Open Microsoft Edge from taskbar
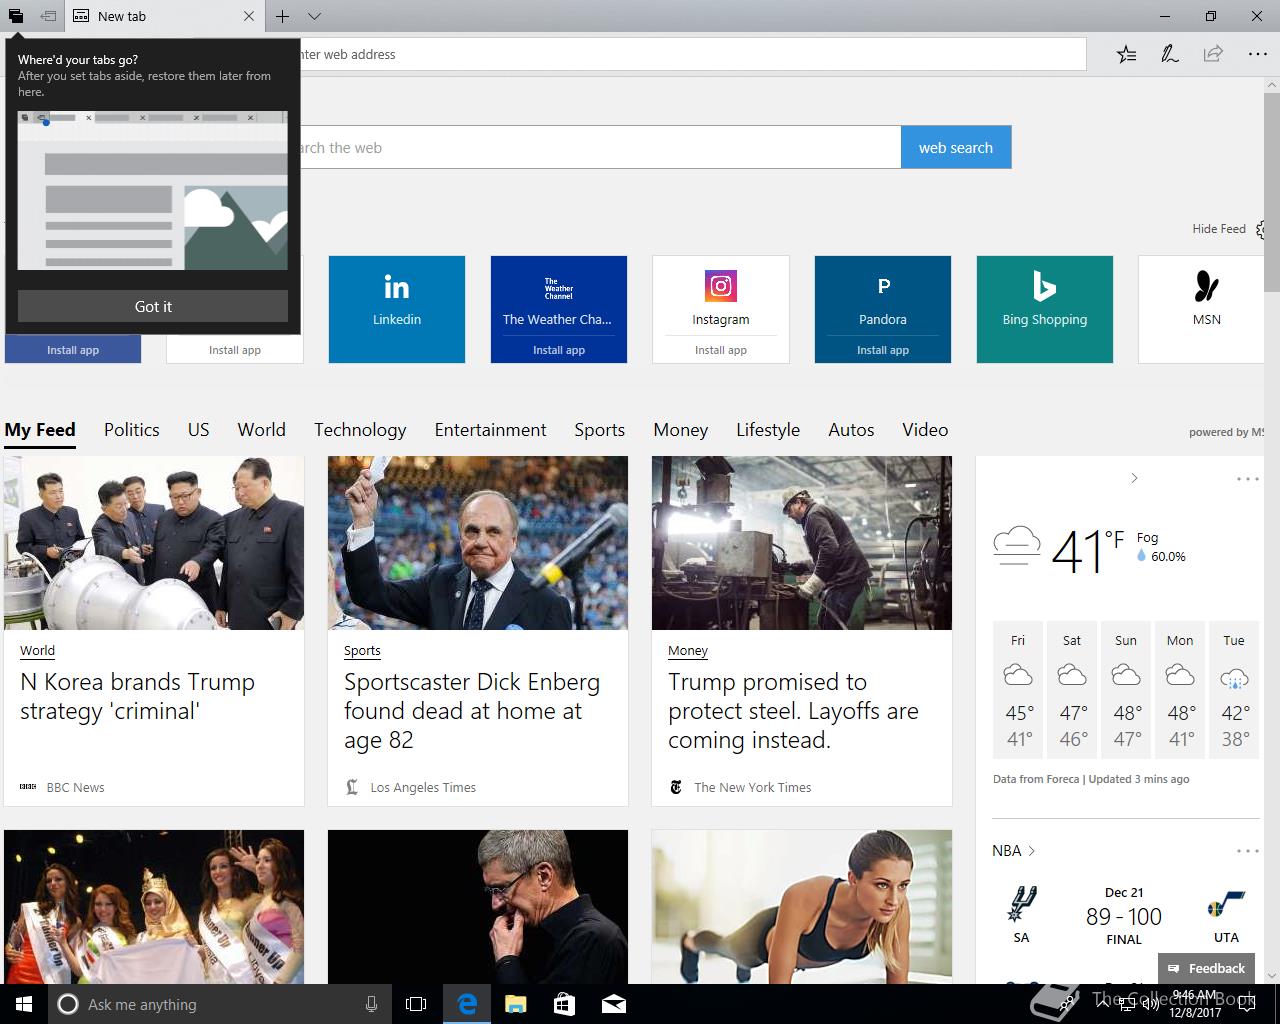The image size is (1280, 1024). click(467, 1004)
